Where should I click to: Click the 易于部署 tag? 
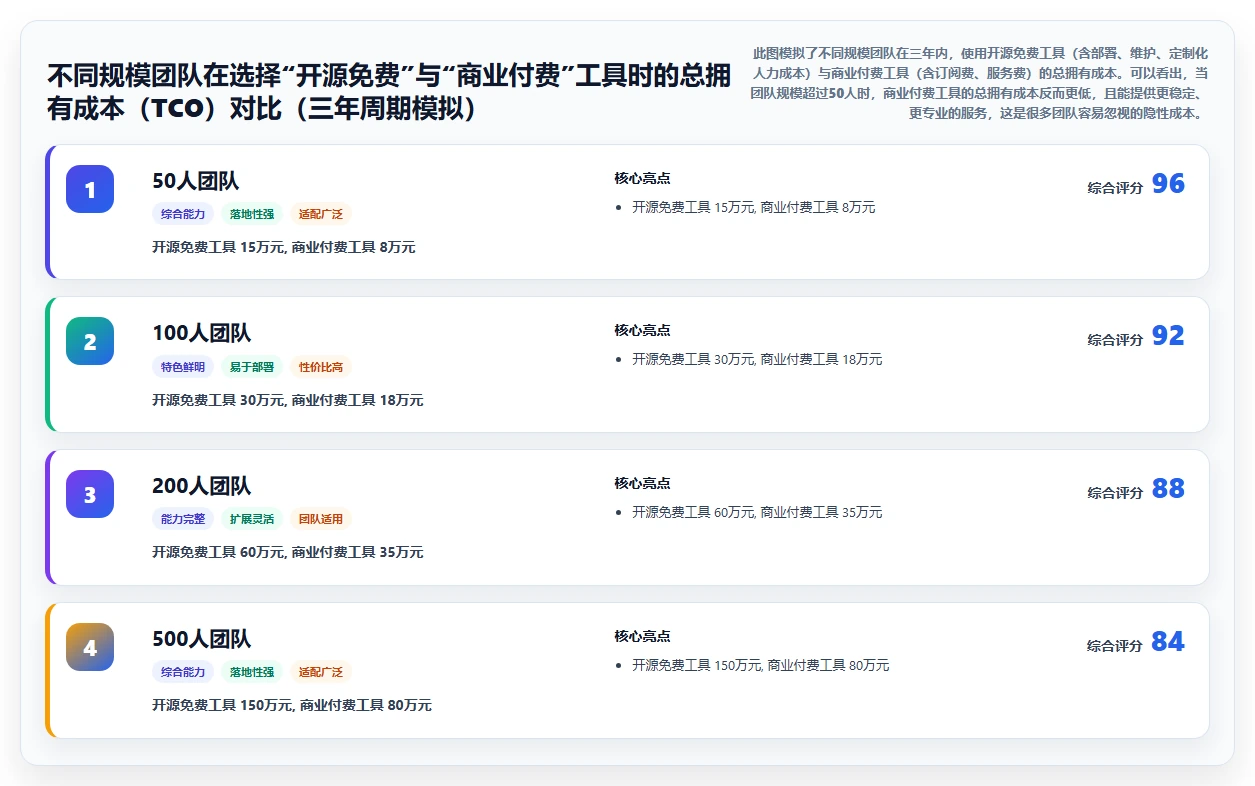tap(252, 367)
